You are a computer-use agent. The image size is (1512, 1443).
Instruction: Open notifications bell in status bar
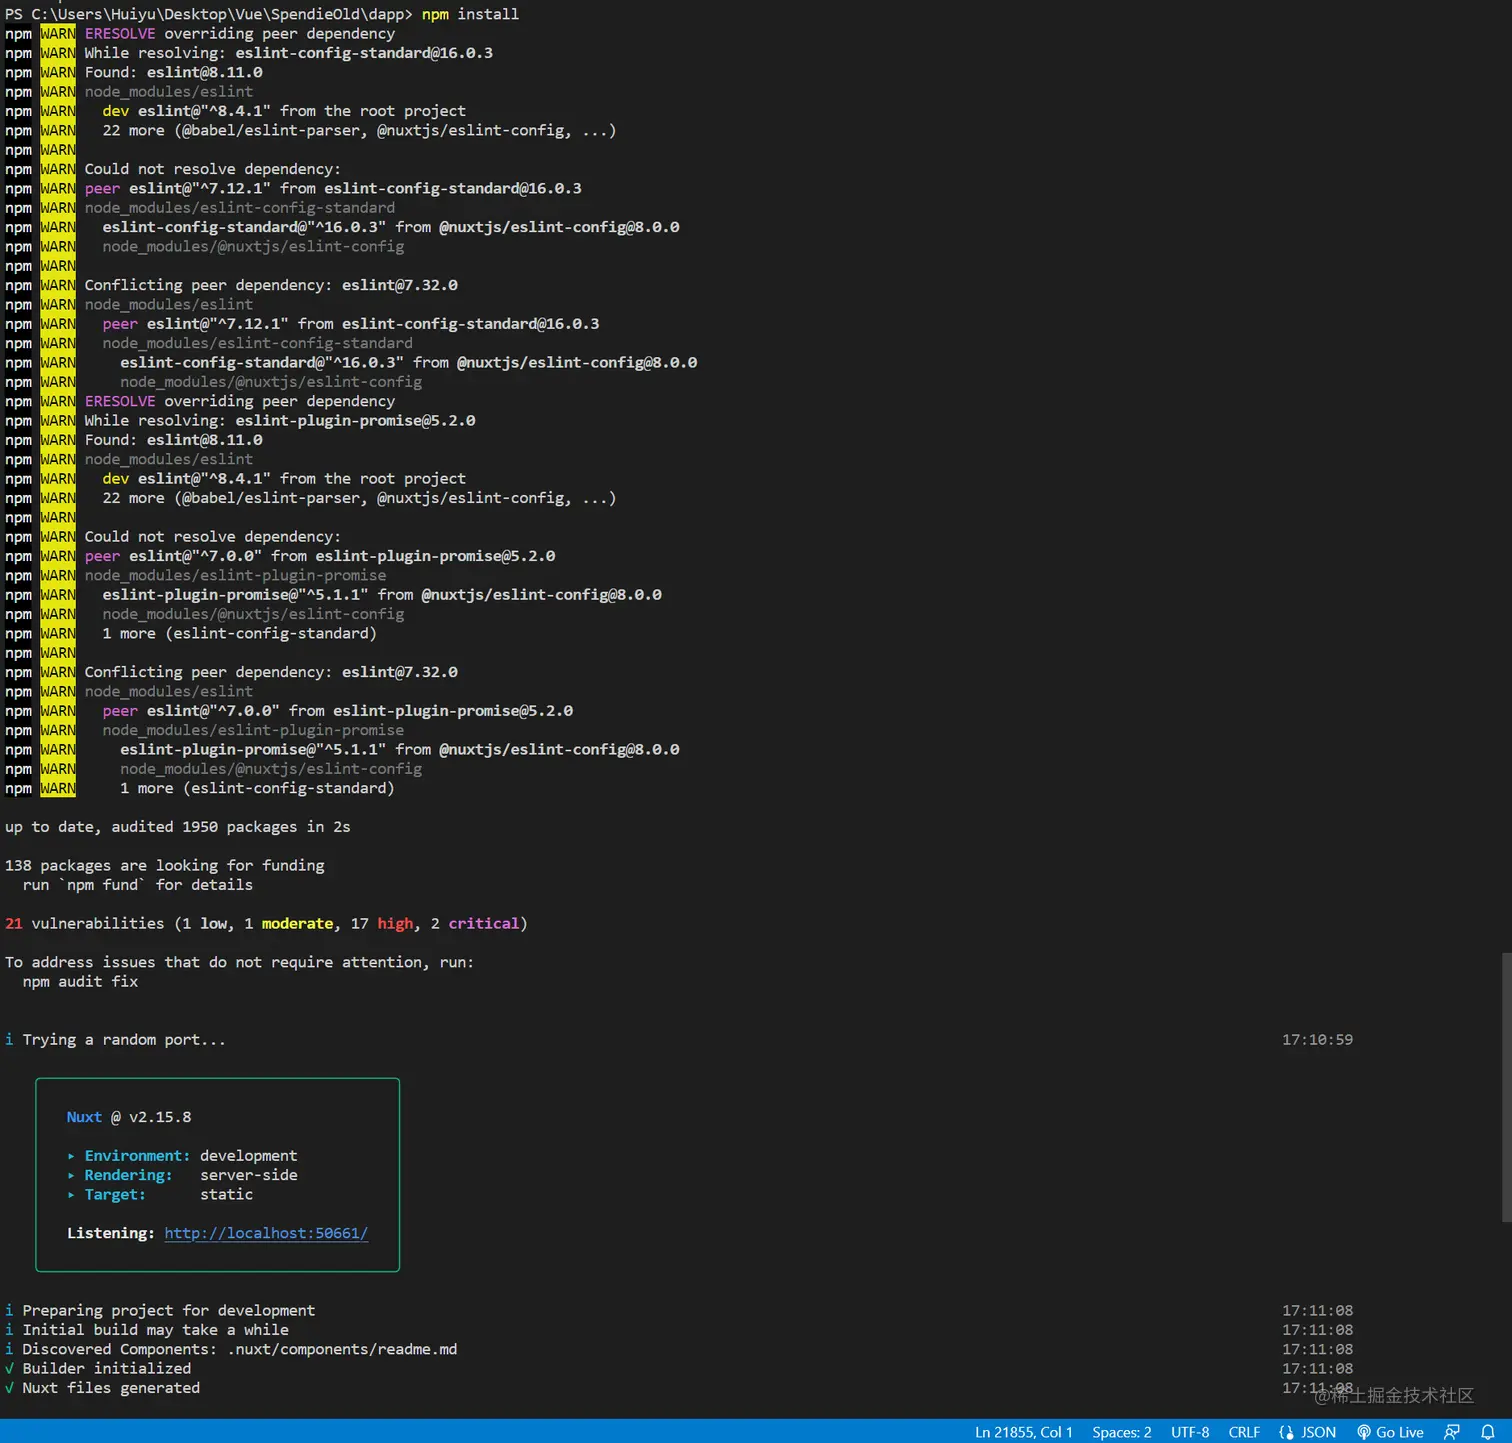tap(1488, 1432)
